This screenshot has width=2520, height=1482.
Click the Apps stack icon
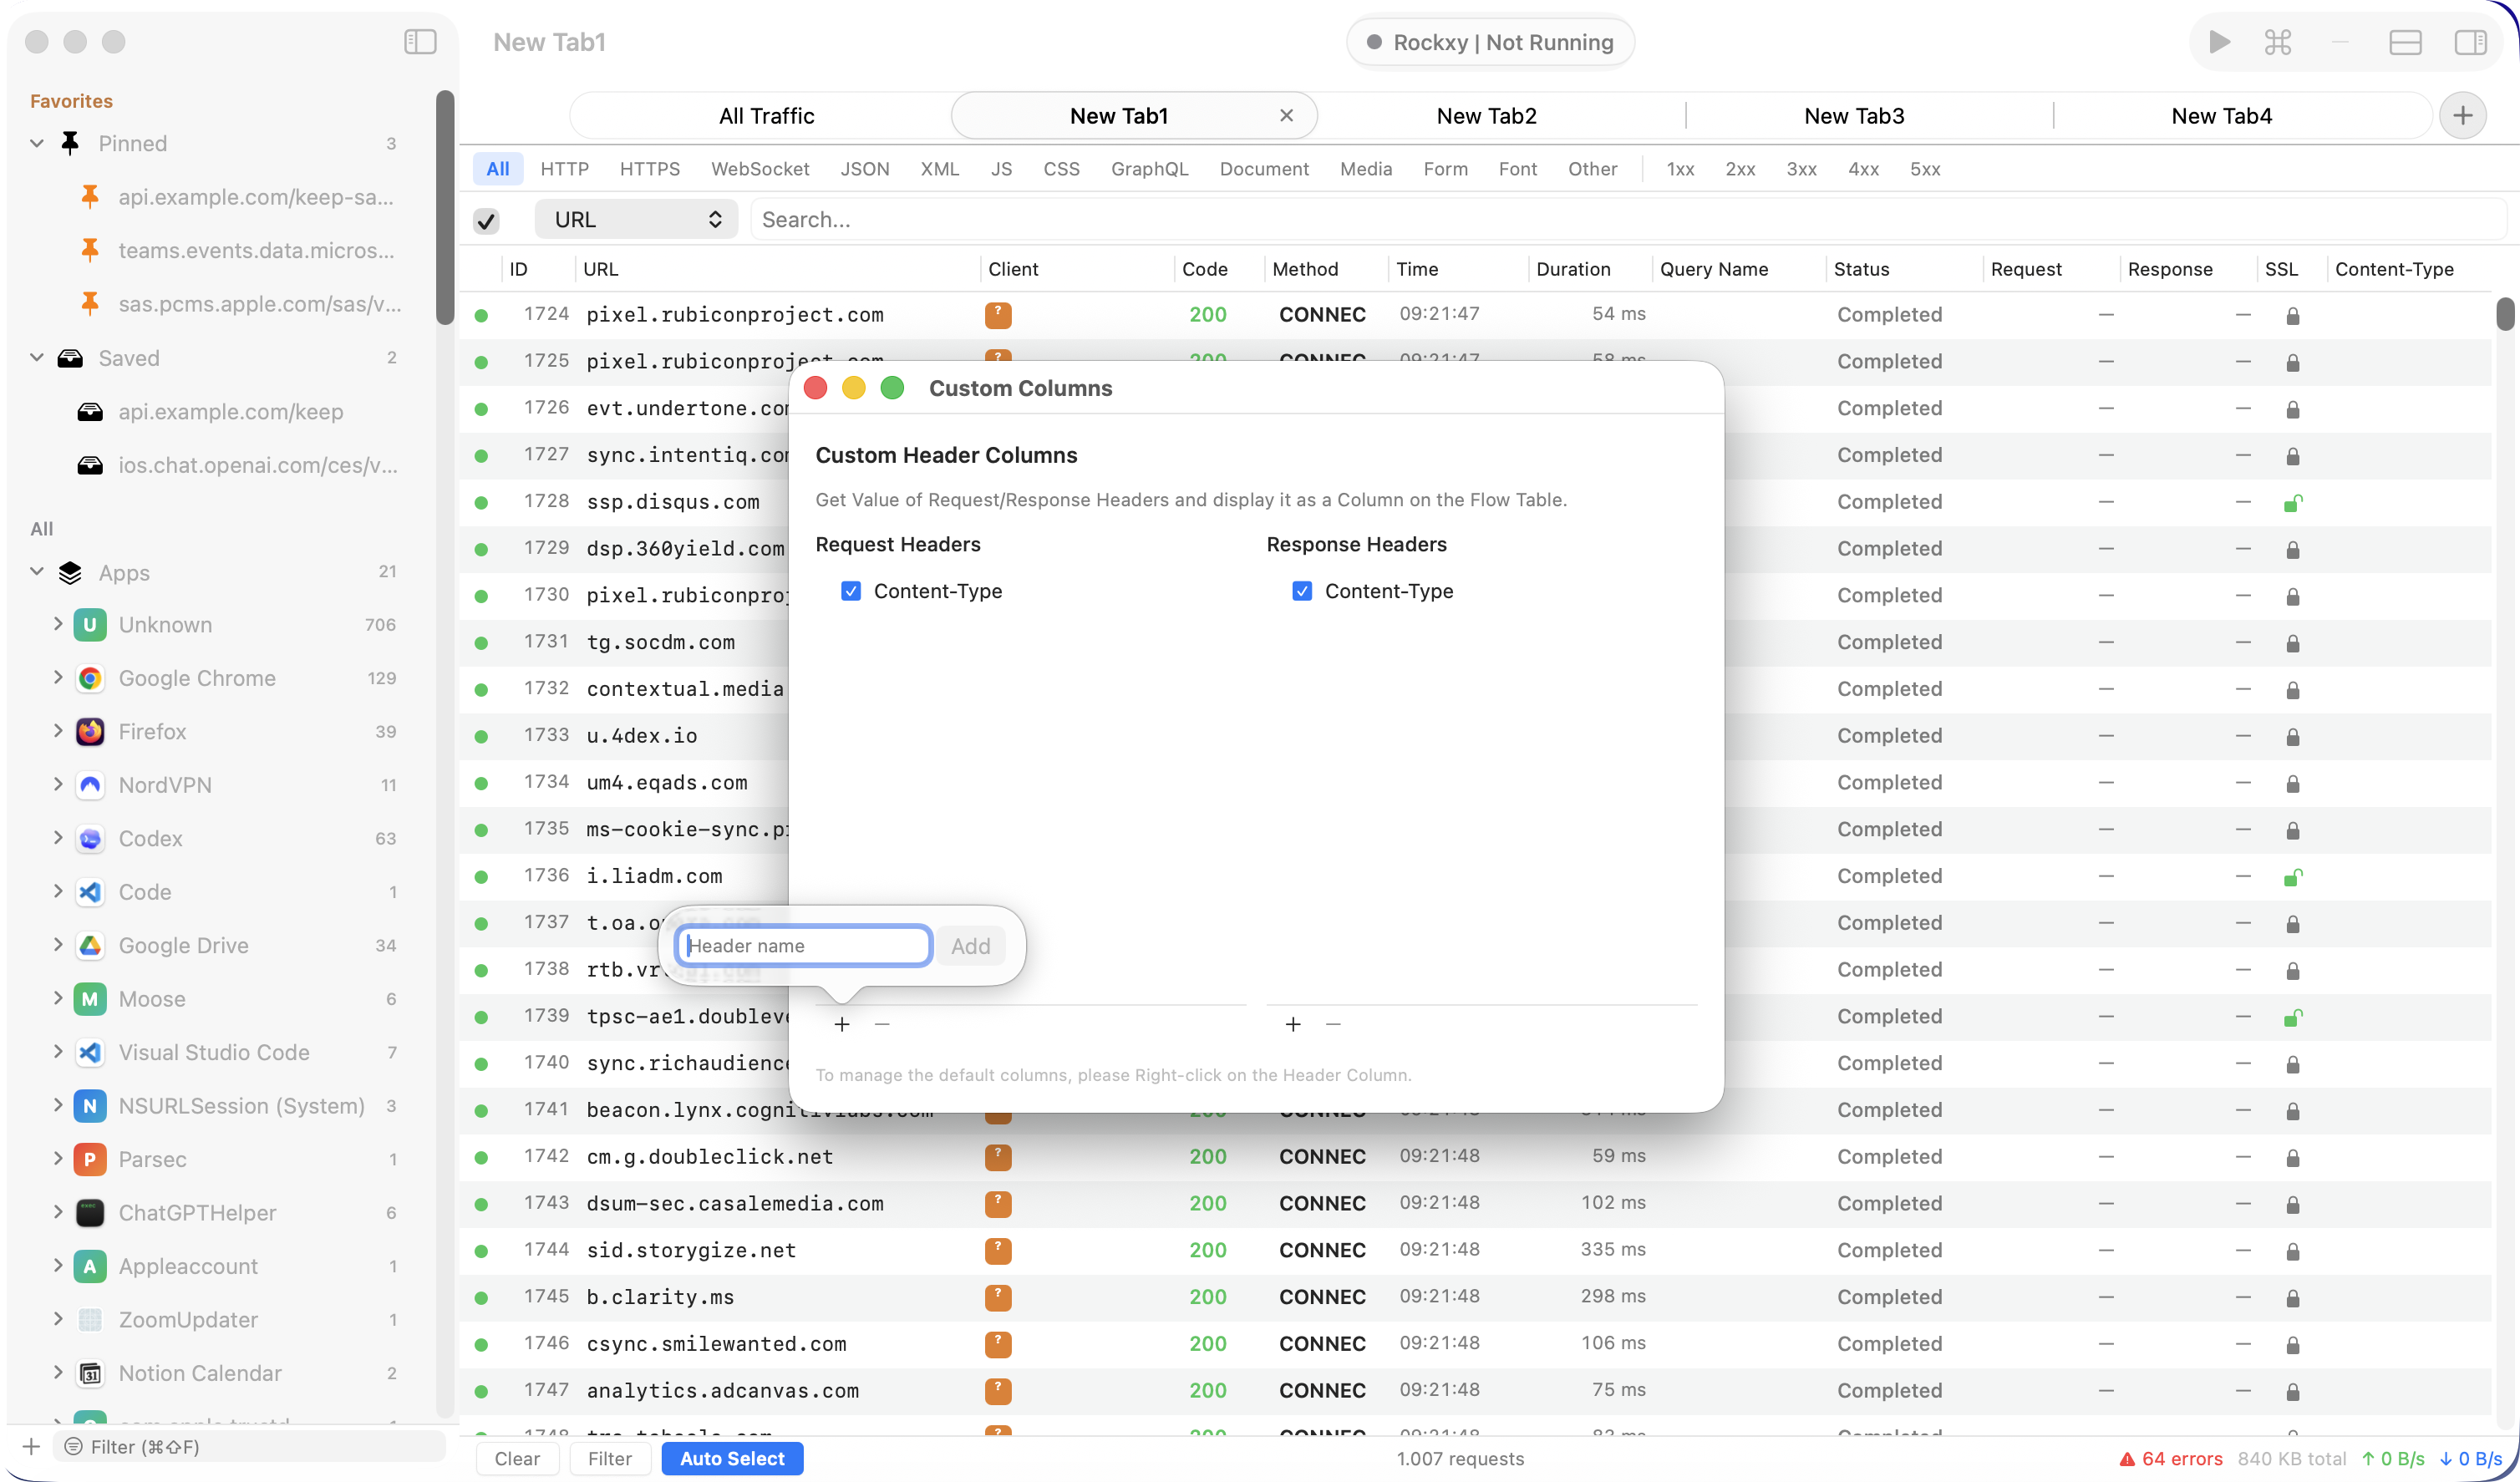click(70, 573)
